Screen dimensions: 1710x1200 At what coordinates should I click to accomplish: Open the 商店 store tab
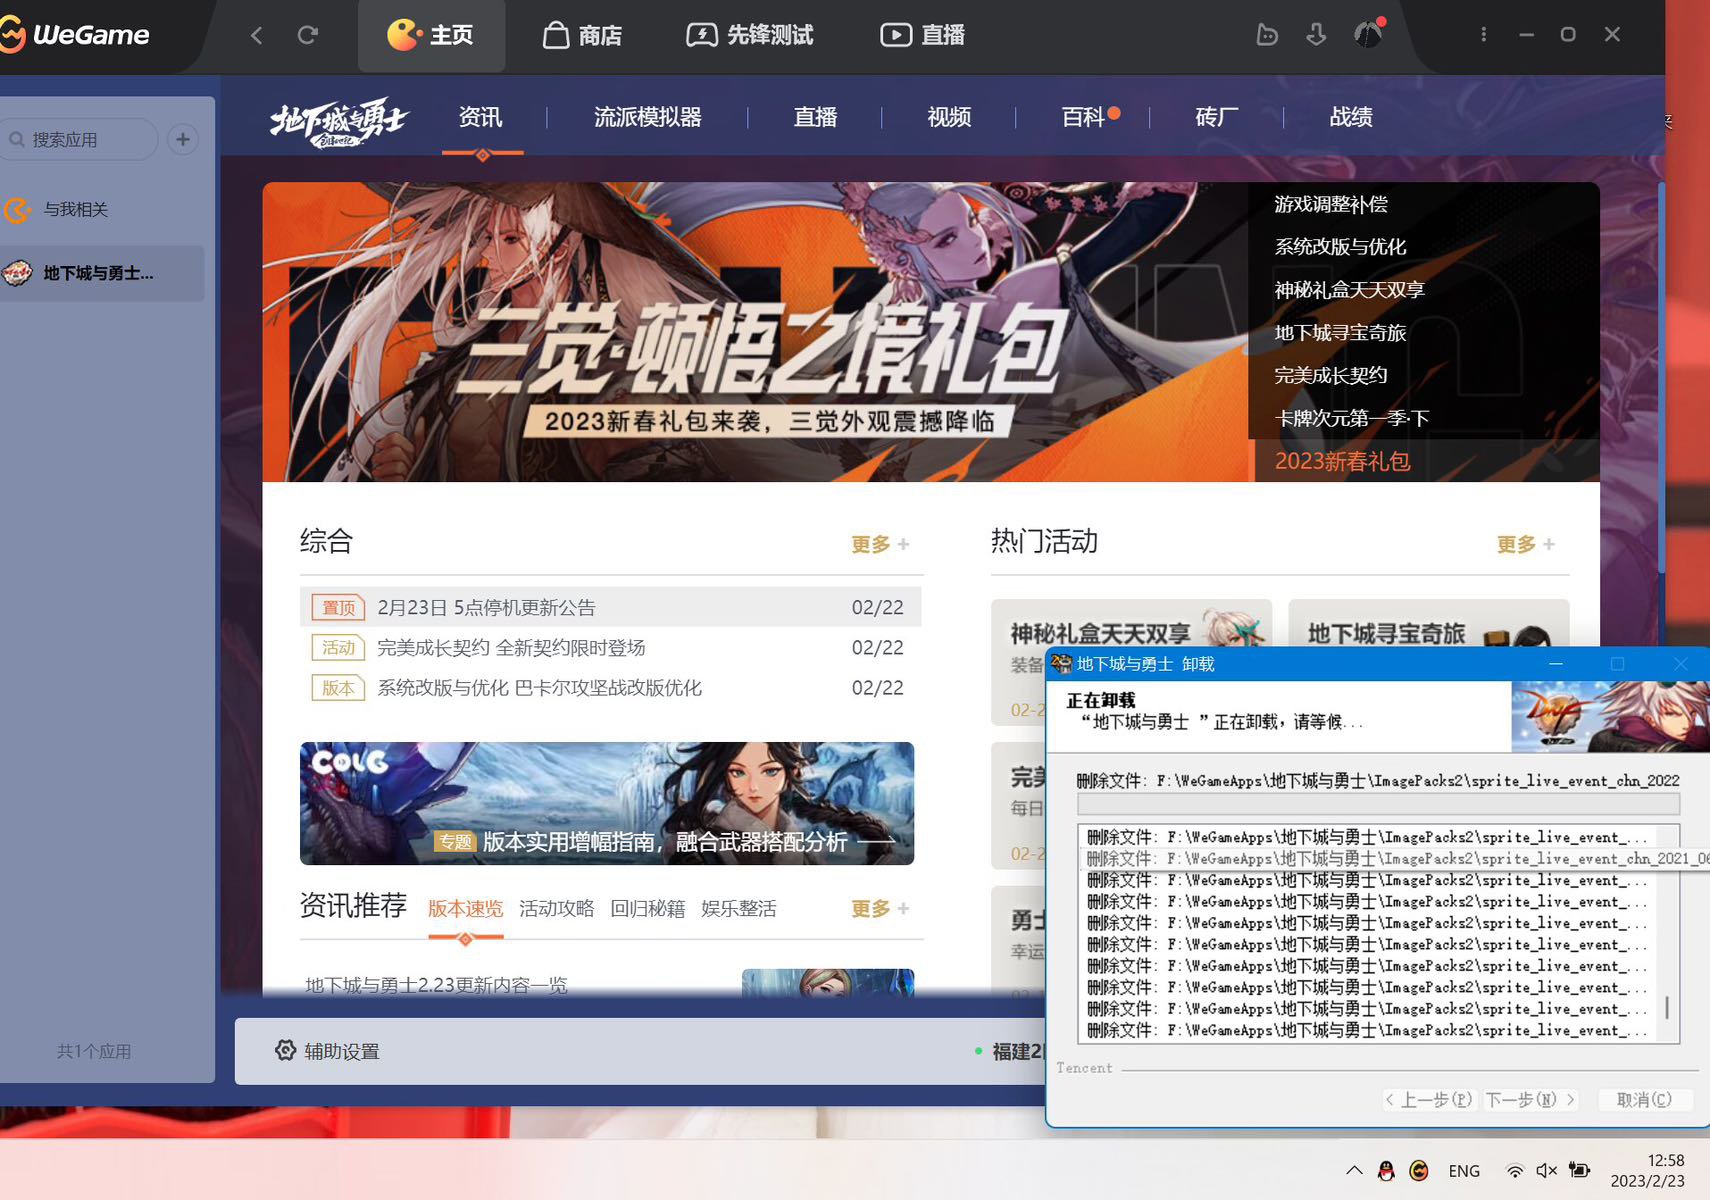(582, 35)
